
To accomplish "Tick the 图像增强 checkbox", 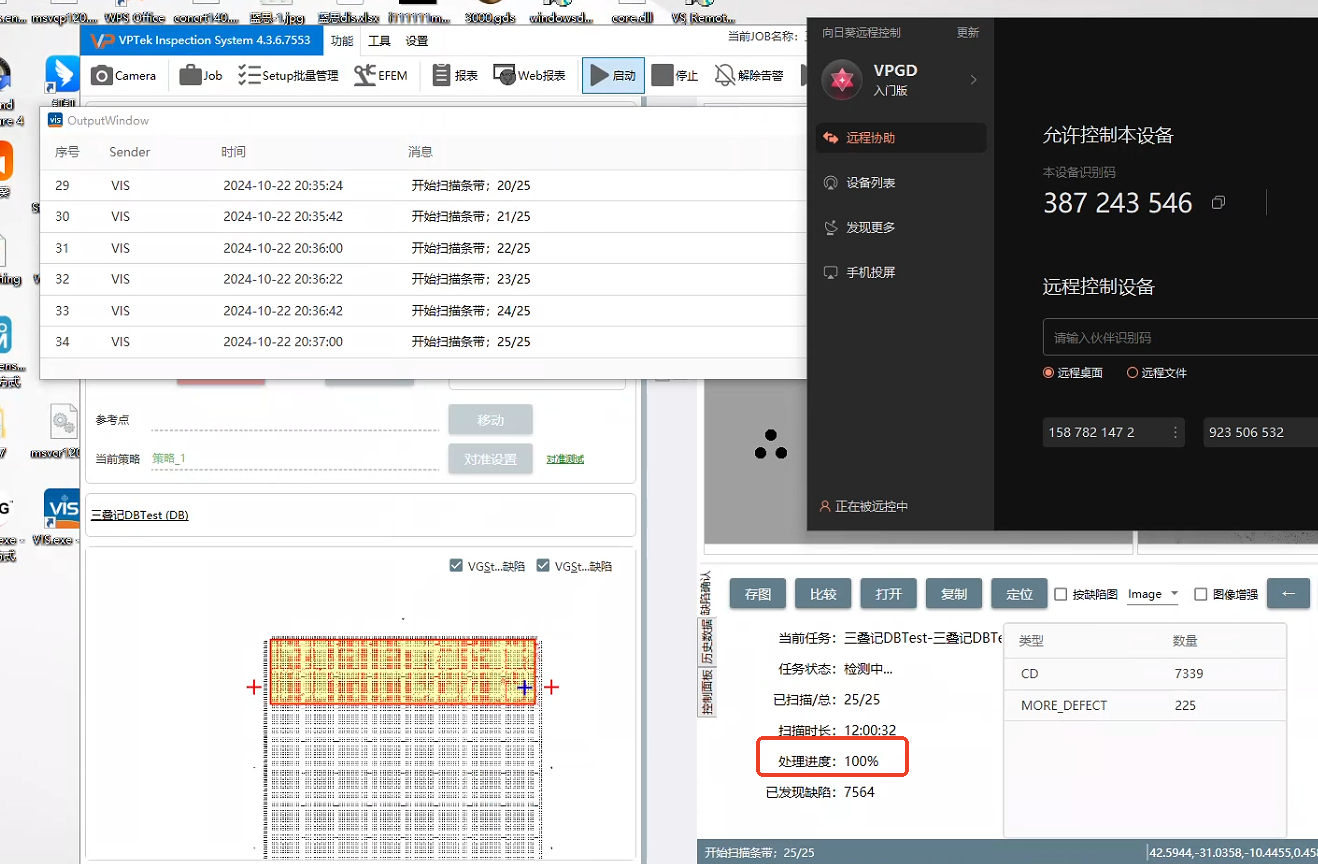I will click(x=1201, y=594).
